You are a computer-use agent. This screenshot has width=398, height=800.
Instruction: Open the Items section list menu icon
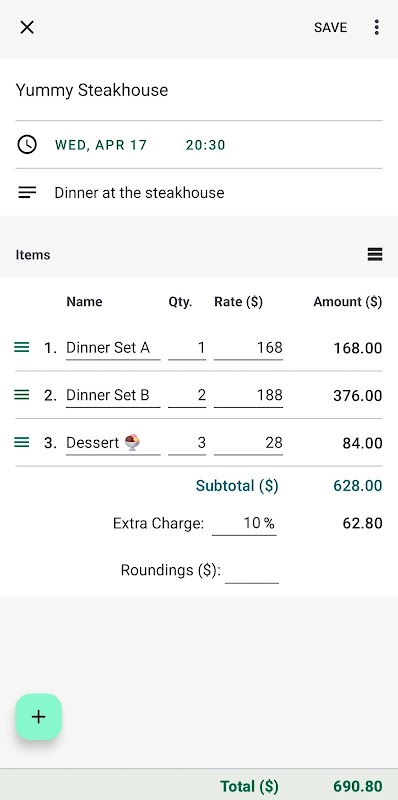(375, 254)
